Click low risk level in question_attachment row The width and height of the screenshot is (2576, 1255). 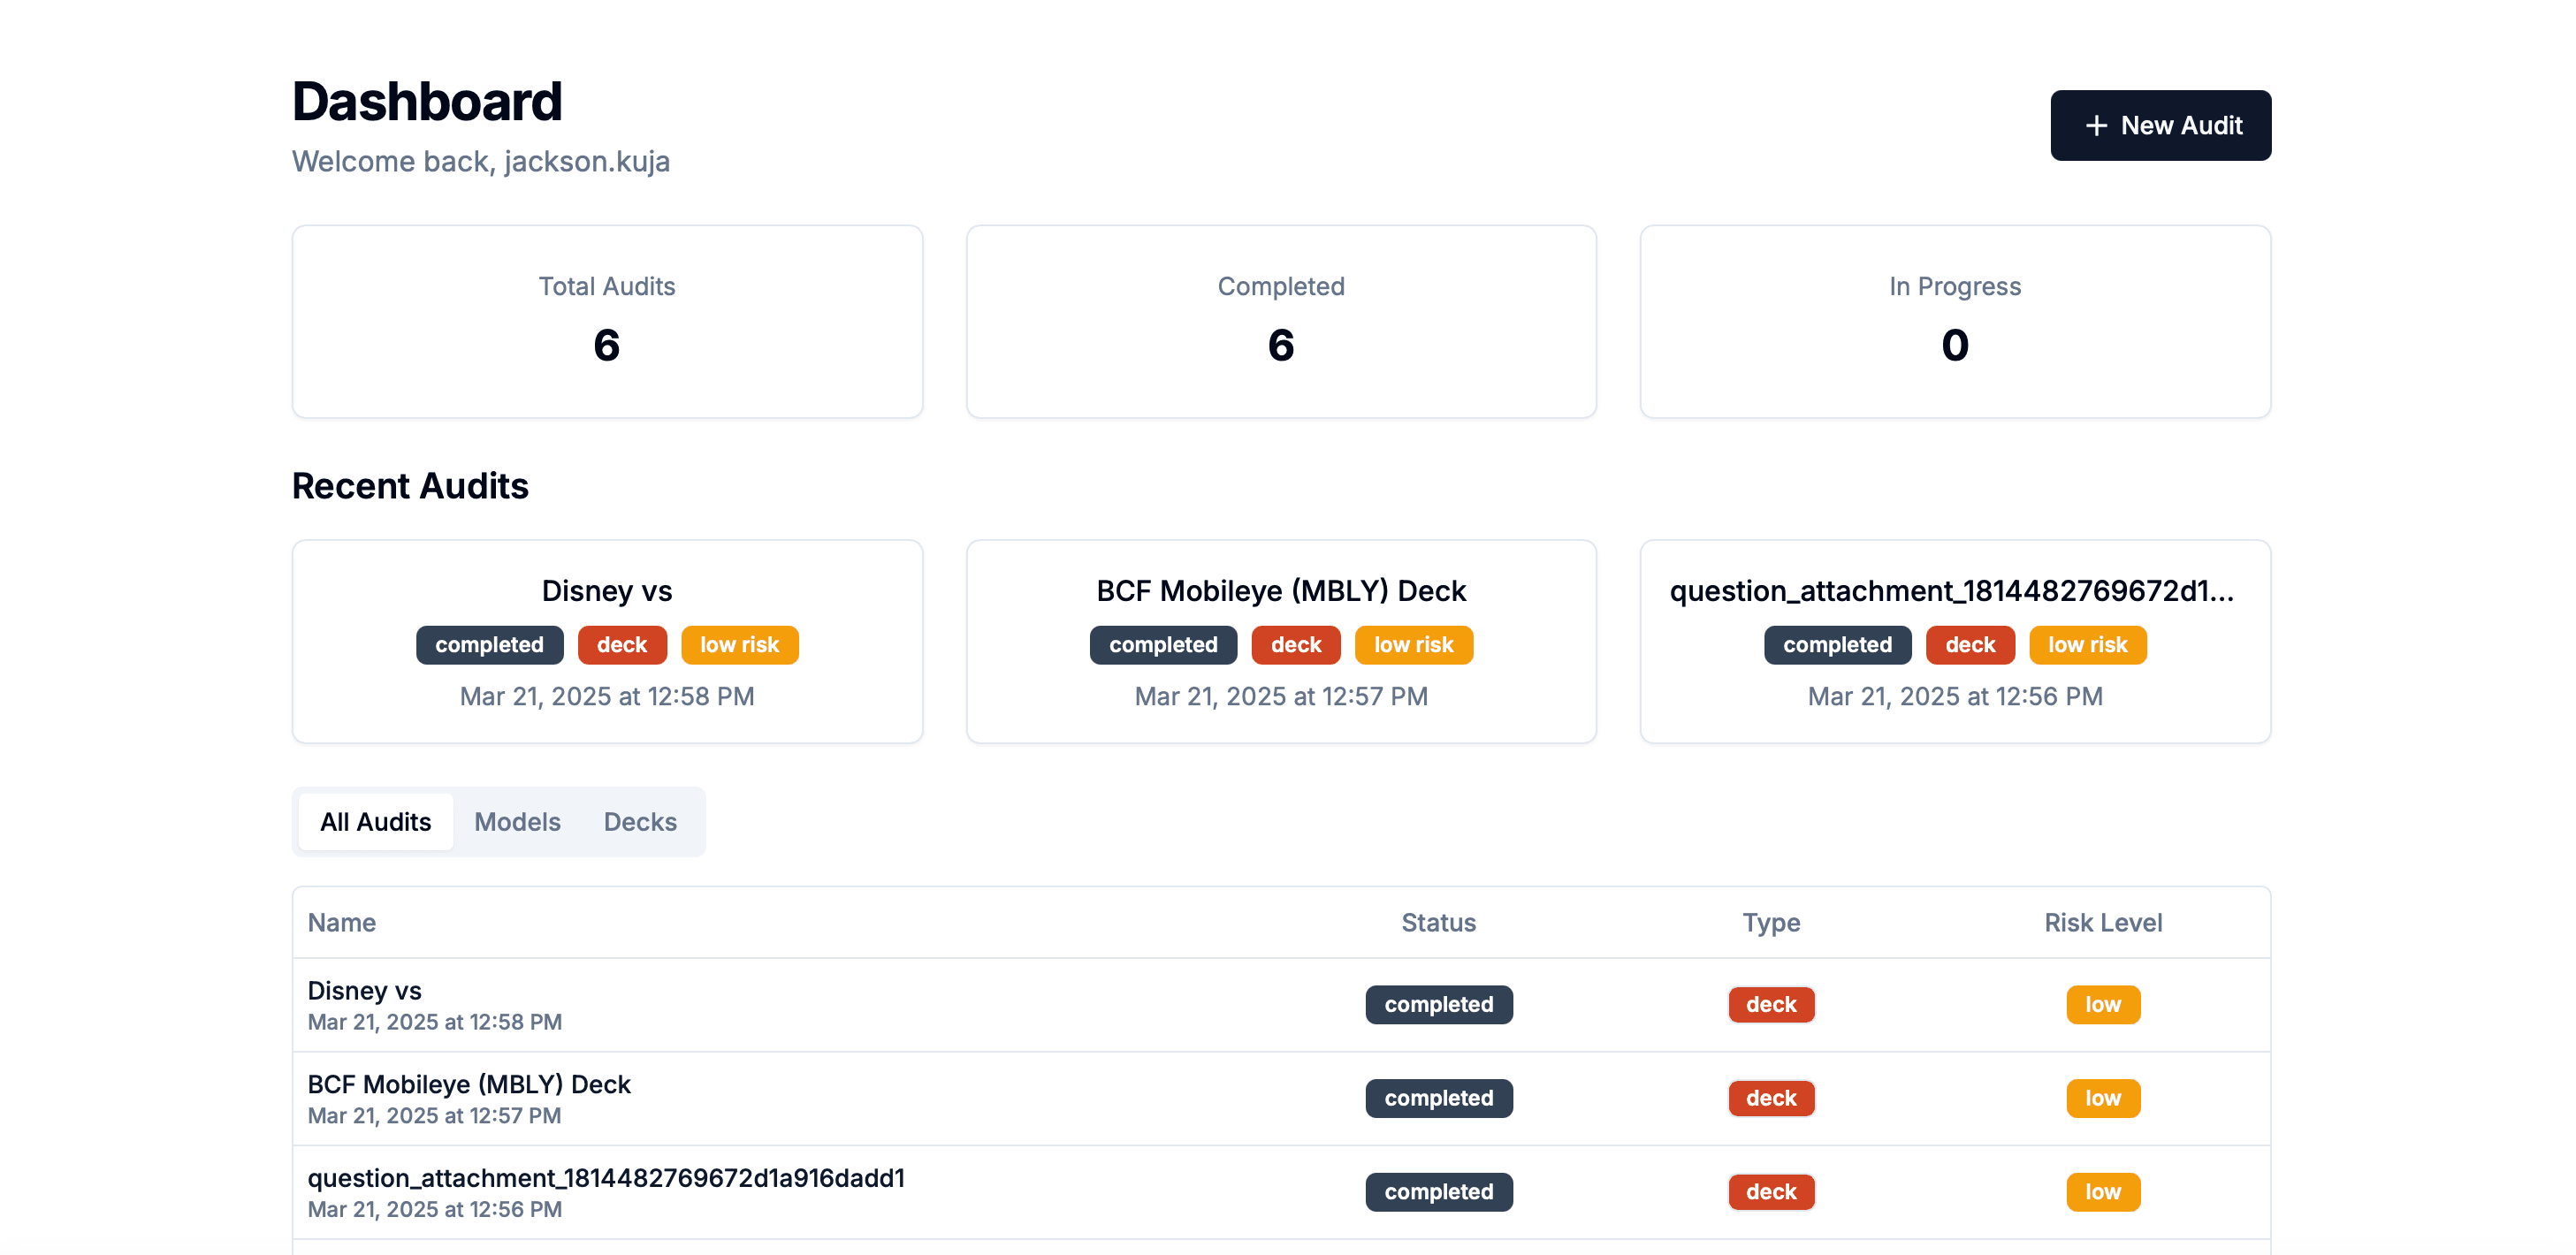(x=2103, y=1193)
